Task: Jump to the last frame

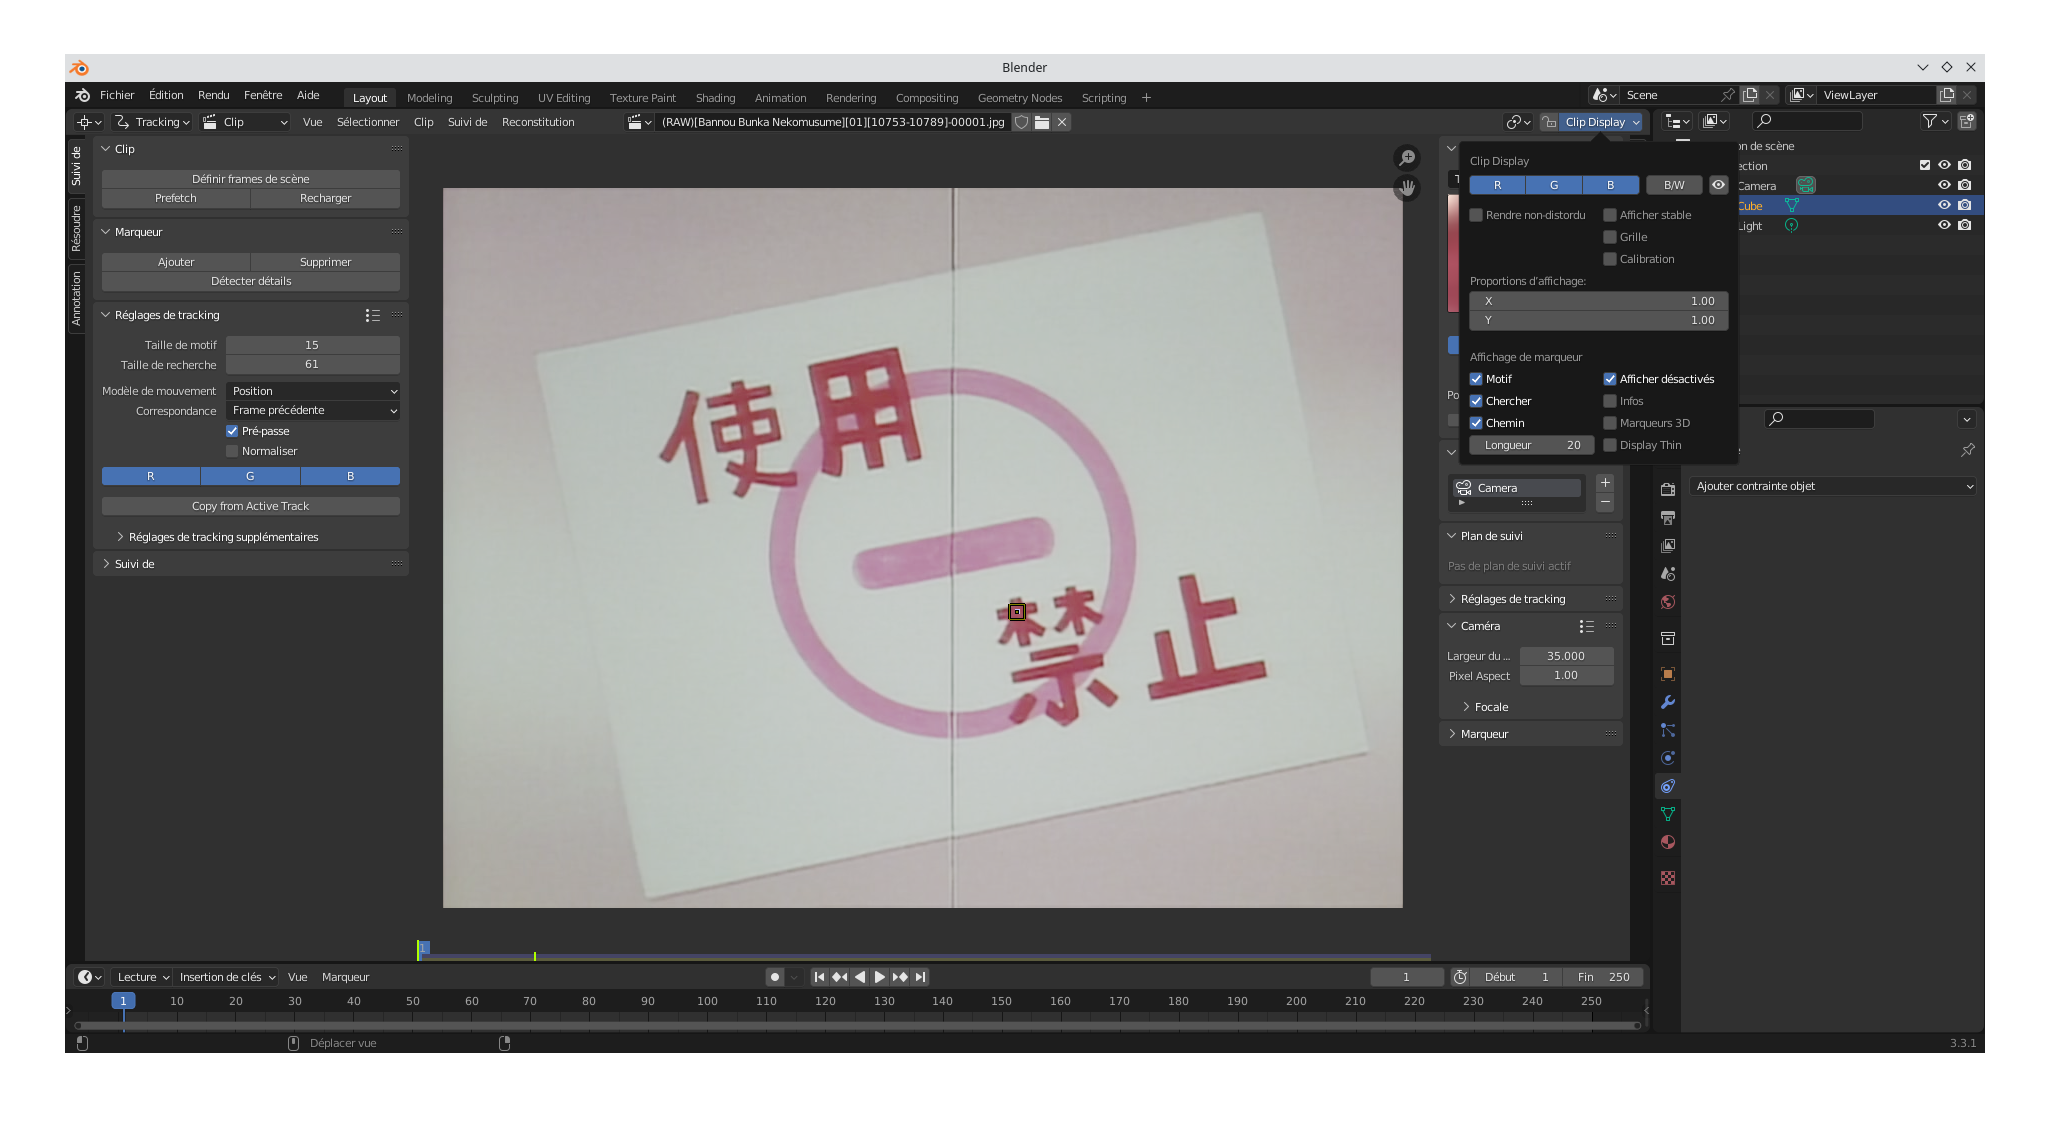Action: coord(920,977)
